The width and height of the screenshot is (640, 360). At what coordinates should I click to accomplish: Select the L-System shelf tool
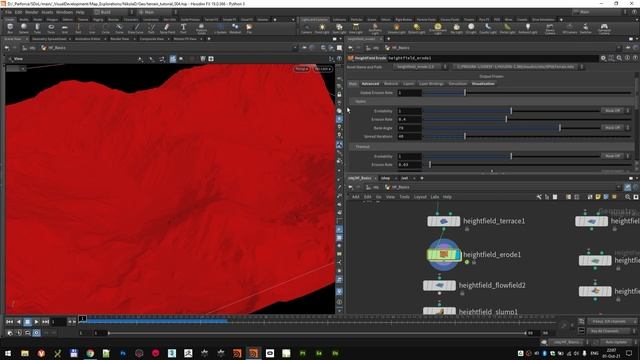point(220,28)
